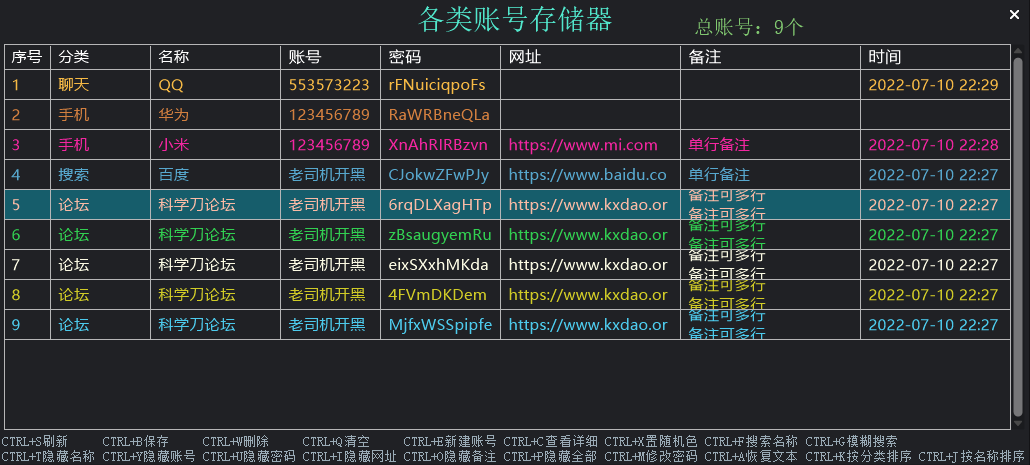The height and width of the screenshot is (465, 1030).
Task: Click the 账号 column header
Action: tap(330, 57)
